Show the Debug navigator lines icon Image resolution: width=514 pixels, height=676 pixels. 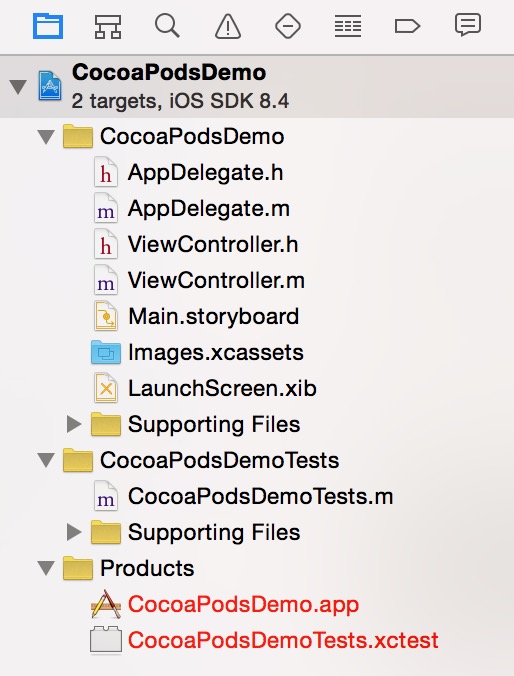pyautogui.click(x=348, y=26)
